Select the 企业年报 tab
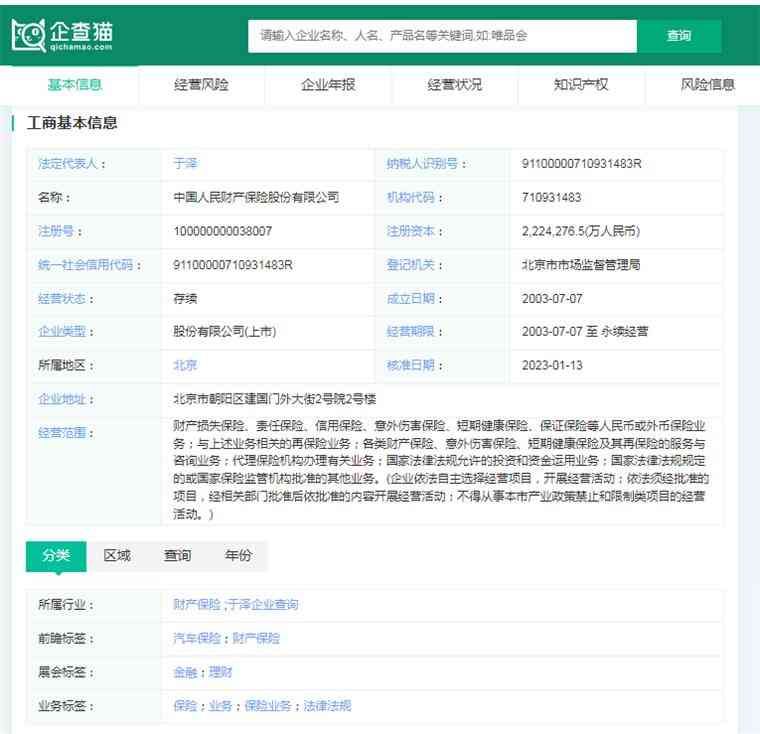The height and width of the screenshot is (734, 760). (x=328, y=85)
